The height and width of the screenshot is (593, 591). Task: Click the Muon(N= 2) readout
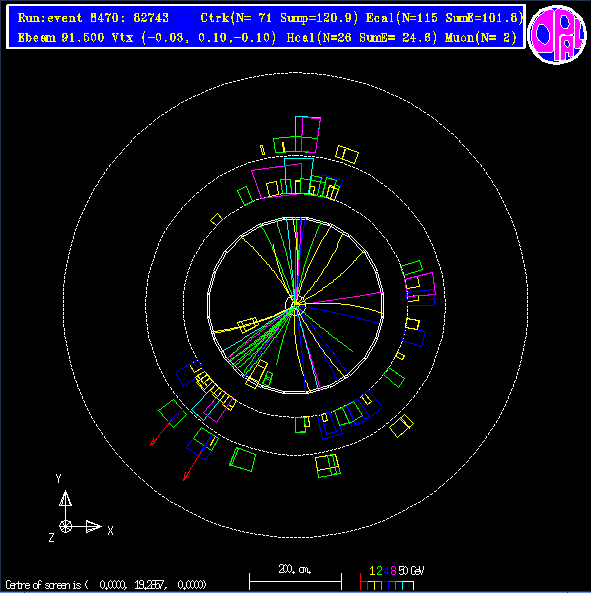pos(481,37)
